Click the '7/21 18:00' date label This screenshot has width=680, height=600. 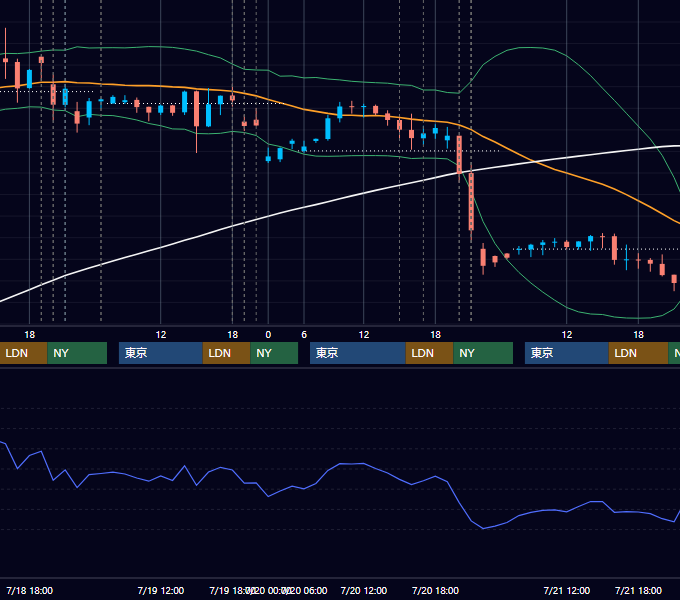638,590
